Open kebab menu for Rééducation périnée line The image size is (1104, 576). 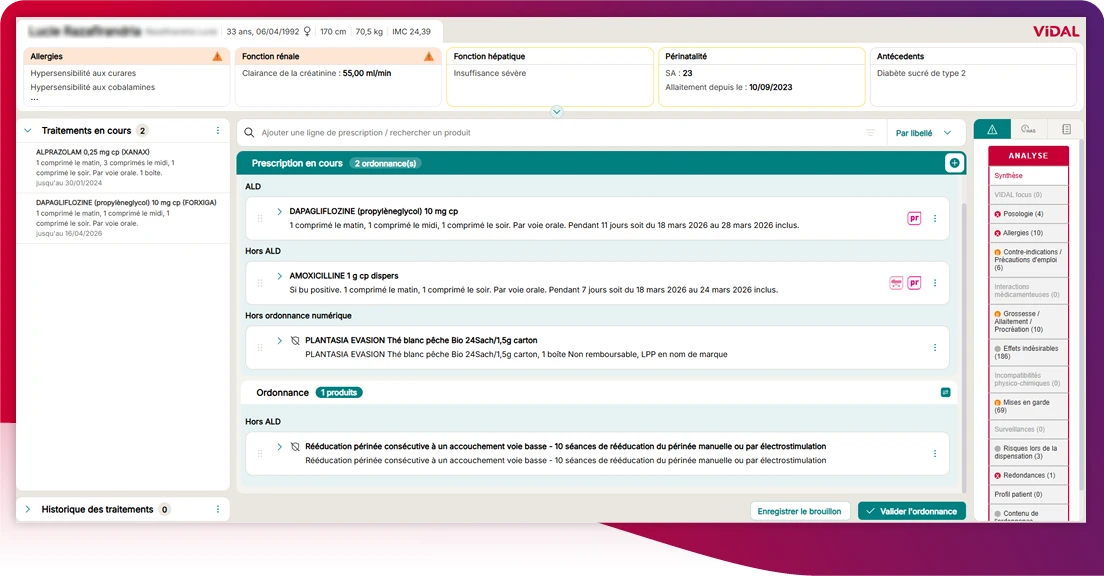tap(935, 453)
